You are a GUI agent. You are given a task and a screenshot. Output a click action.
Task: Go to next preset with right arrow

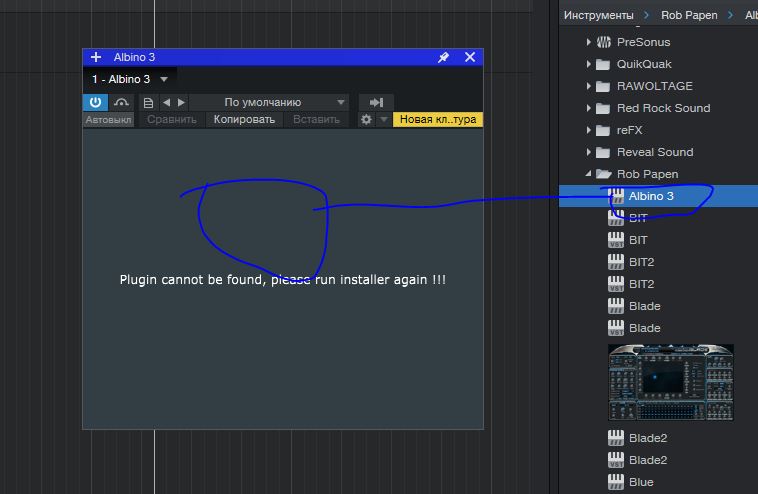pyautogui.click(x=181, y=102)
